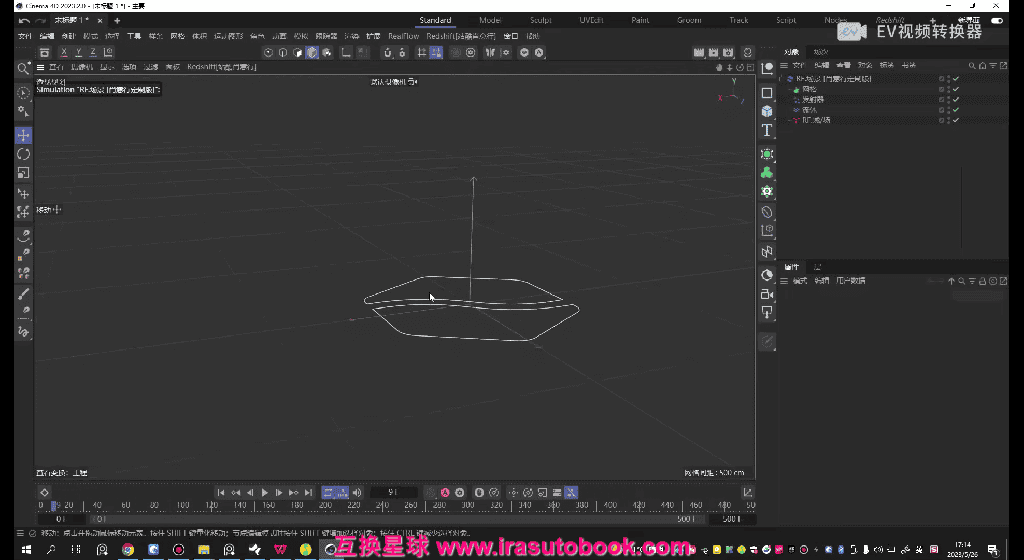The width and height of the screenshot is (1024, 560).
Task: Expand the timeline panel icon at right
Action: (x=748, y=493)
